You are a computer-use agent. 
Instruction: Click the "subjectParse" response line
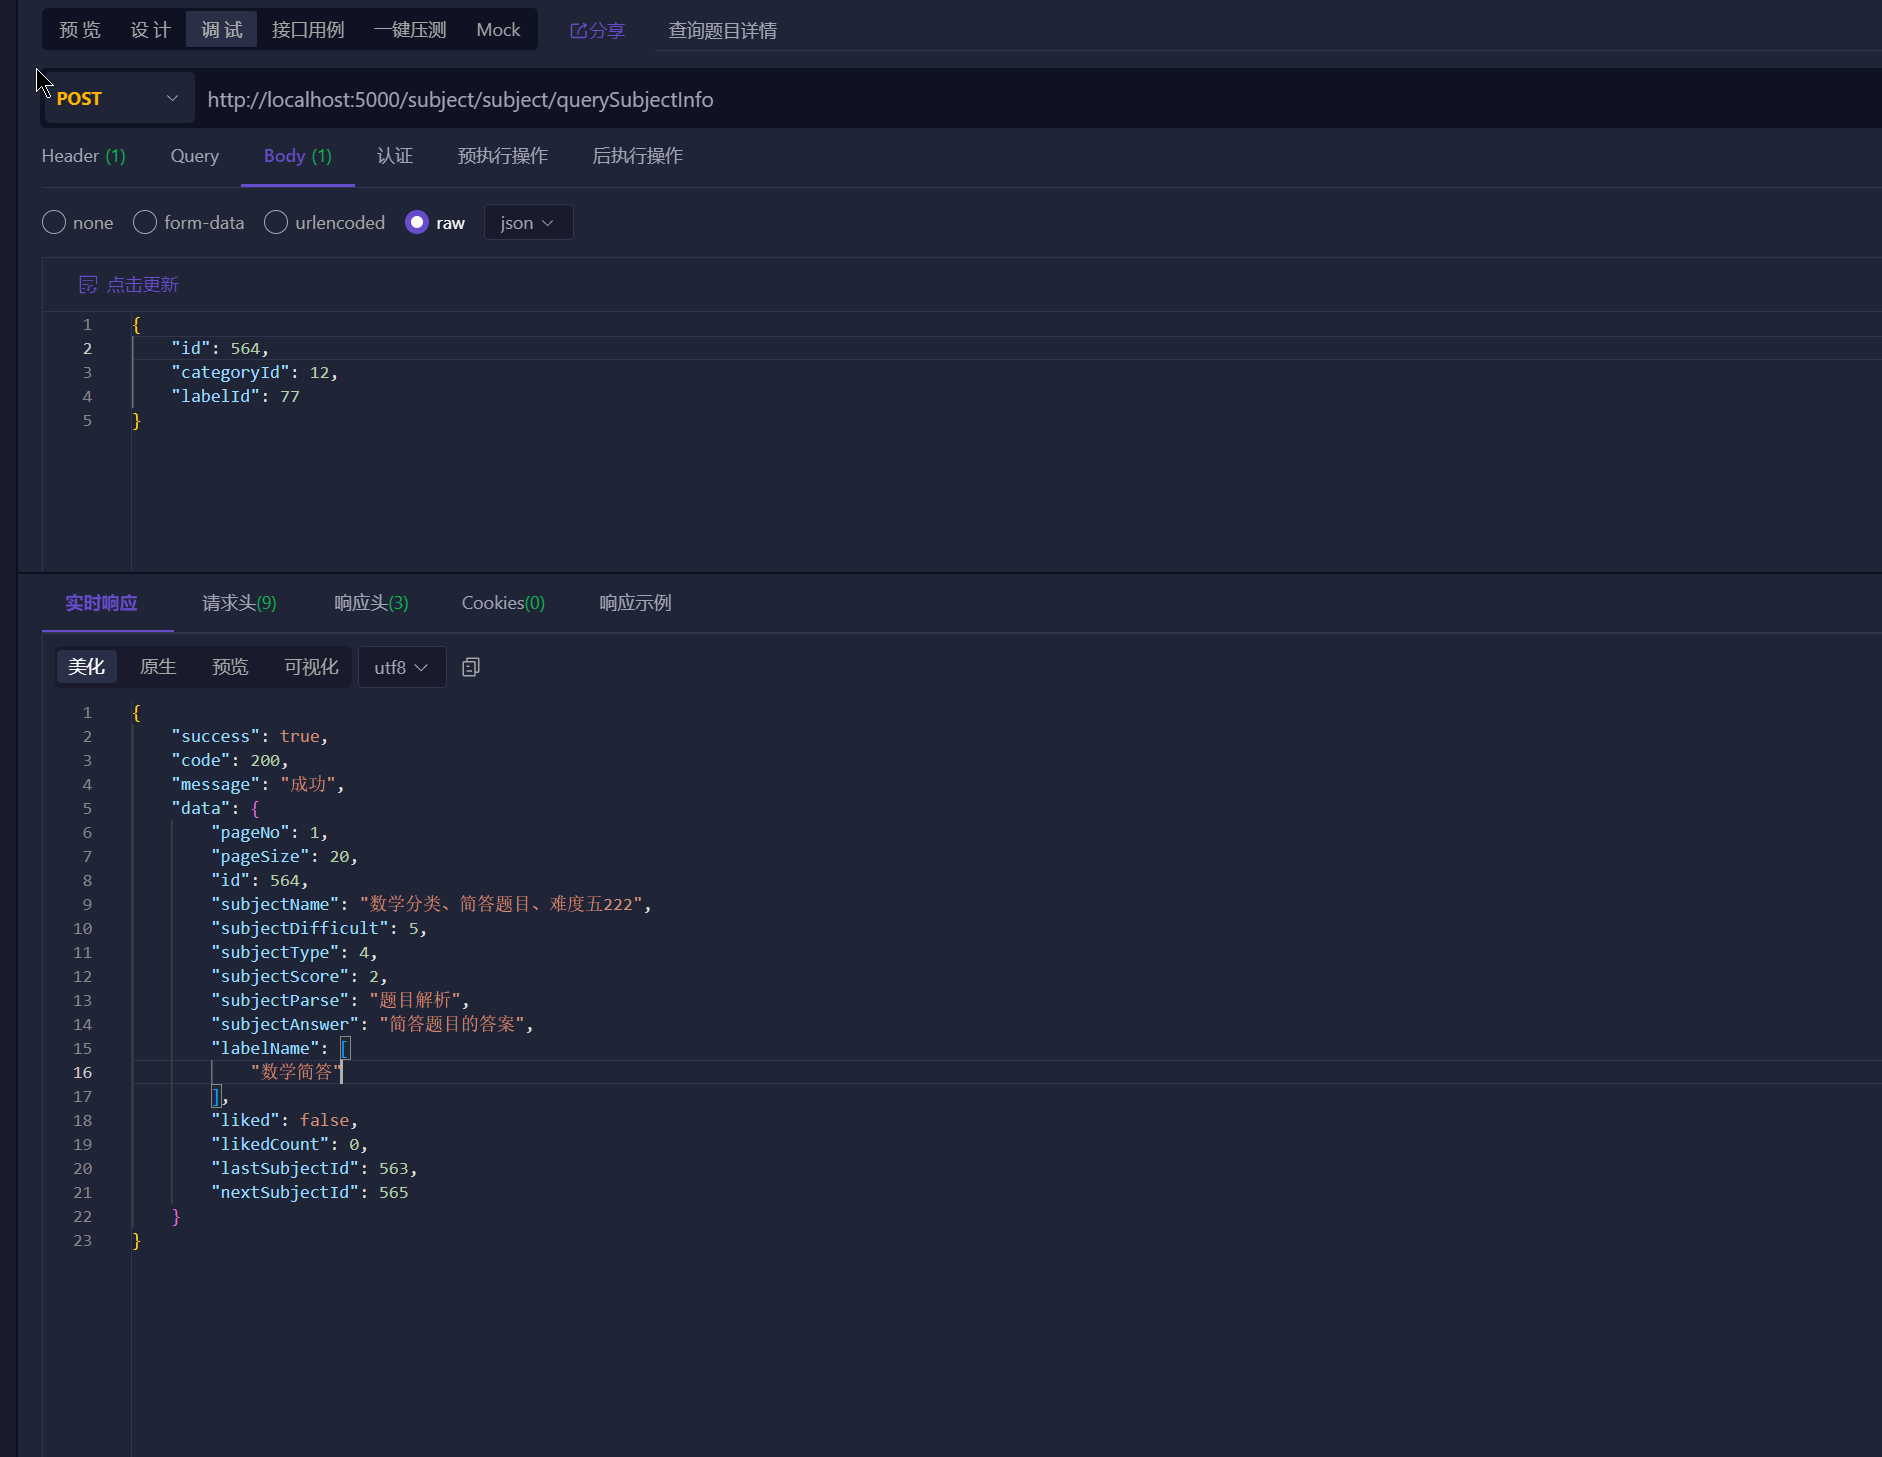(340, 1000)
